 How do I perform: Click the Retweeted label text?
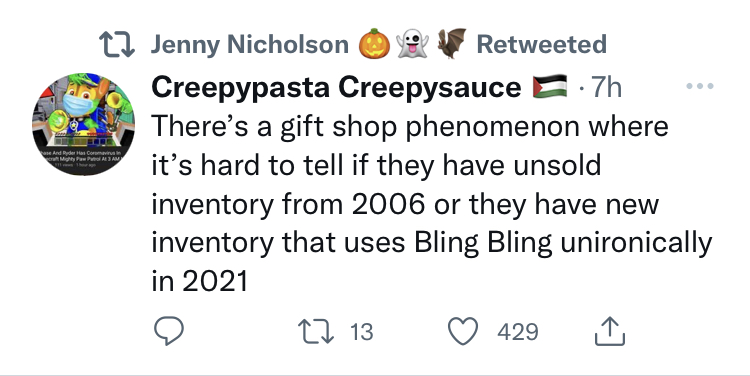(x=542, y=44)
